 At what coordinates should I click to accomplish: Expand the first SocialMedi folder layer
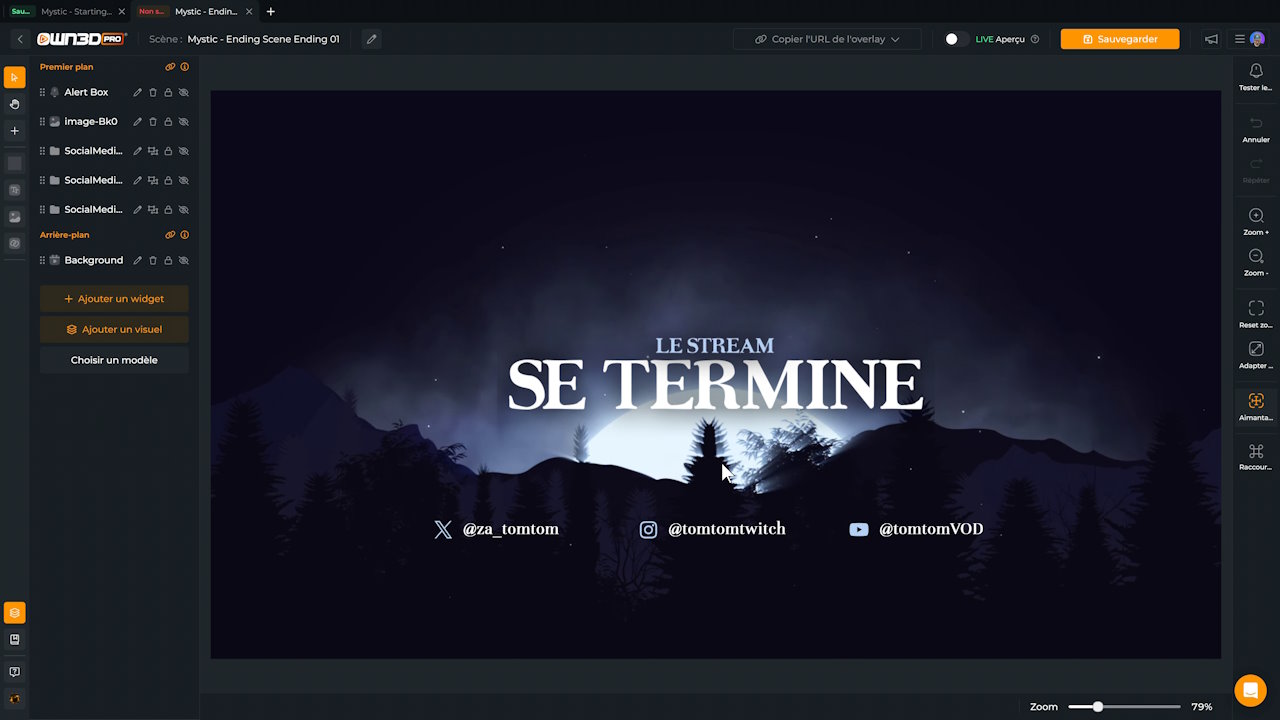coord(152,150)
